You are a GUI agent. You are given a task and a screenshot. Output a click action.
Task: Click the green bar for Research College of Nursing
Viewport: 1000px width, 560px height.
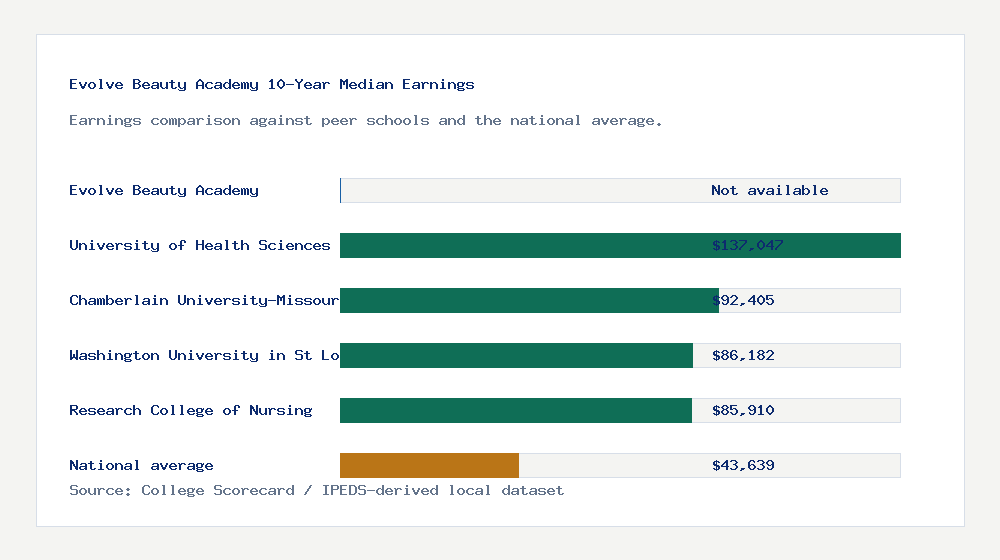coord(515,410)
